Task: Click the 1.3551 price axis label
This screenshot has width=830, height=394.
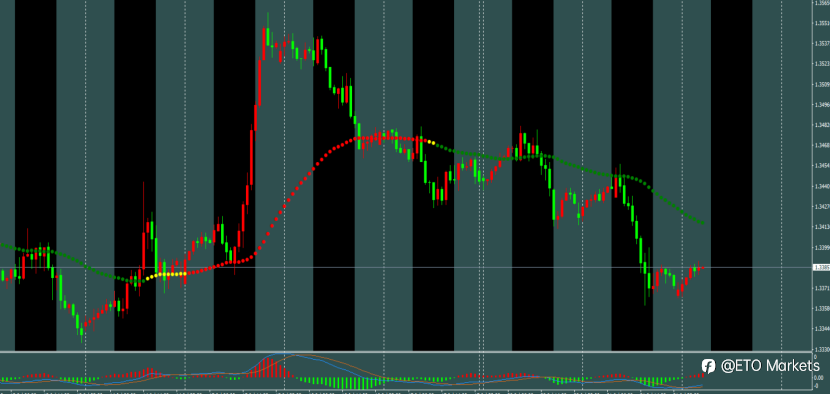Action: [x=822, y=23]
